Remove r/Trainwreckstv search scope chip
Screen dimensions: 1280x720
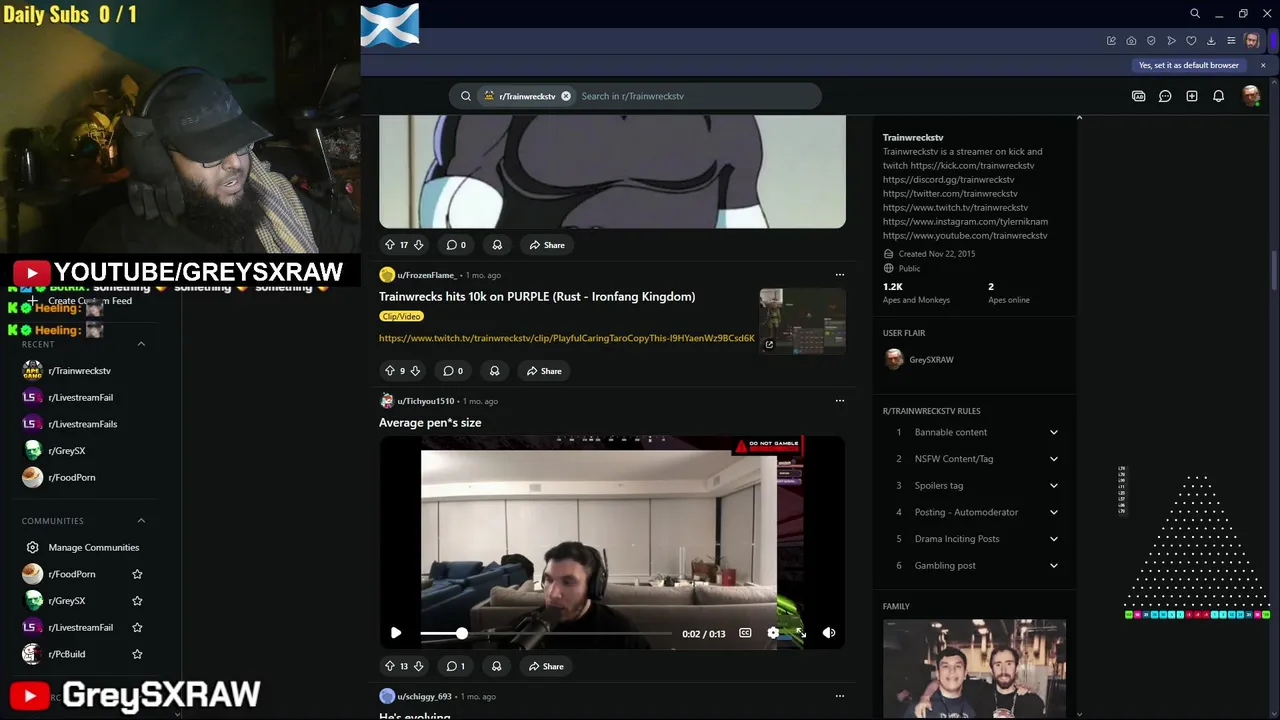[x=566, y=96]
